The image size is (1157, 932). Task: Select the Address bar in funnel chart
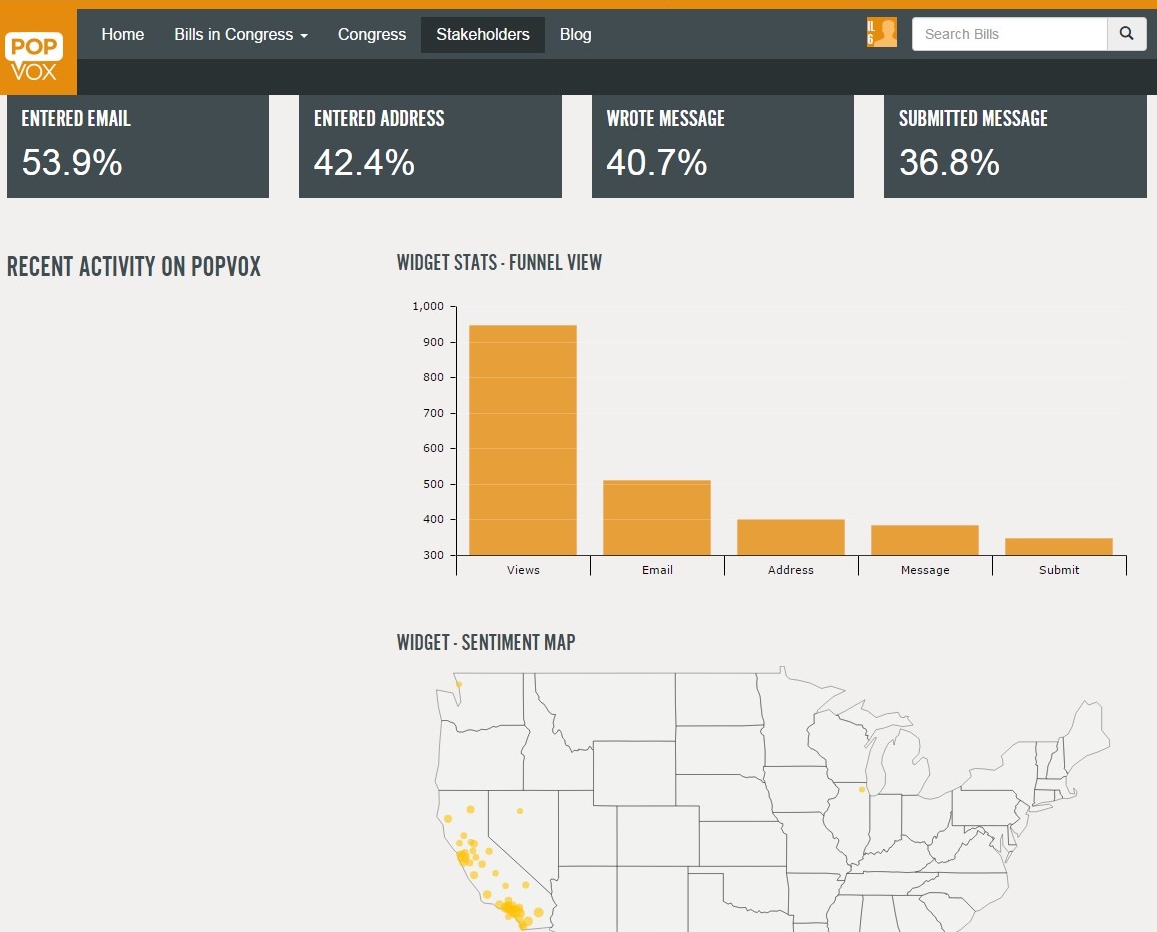click(x=790, y=537)
